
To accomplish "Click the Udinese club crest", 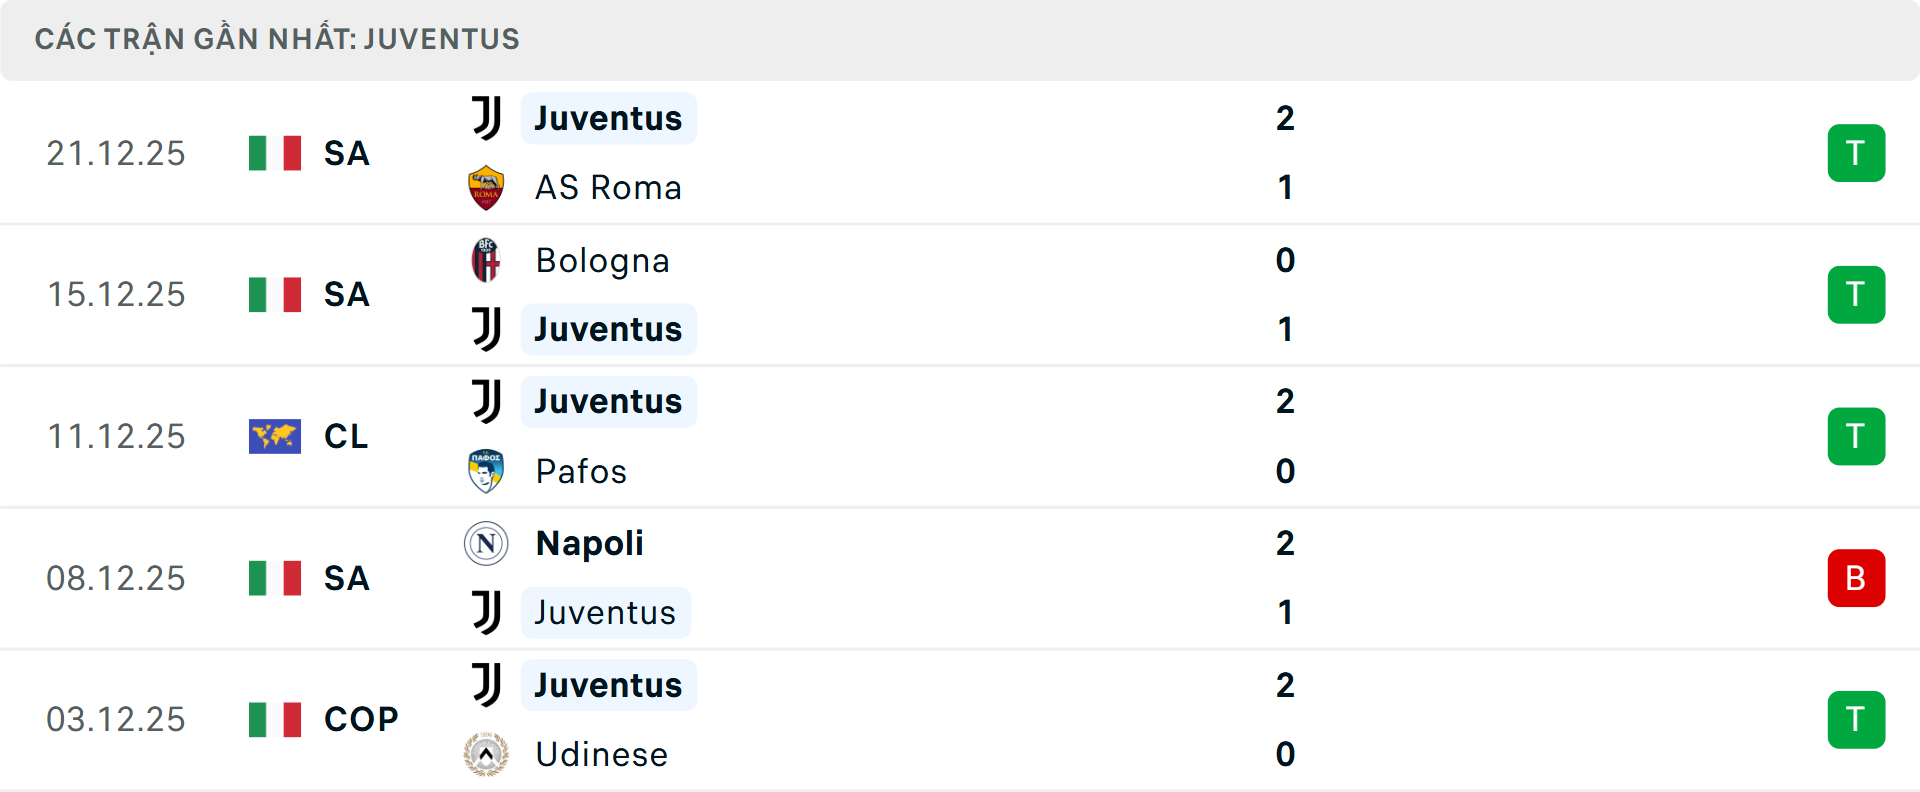I will (486, 755).
